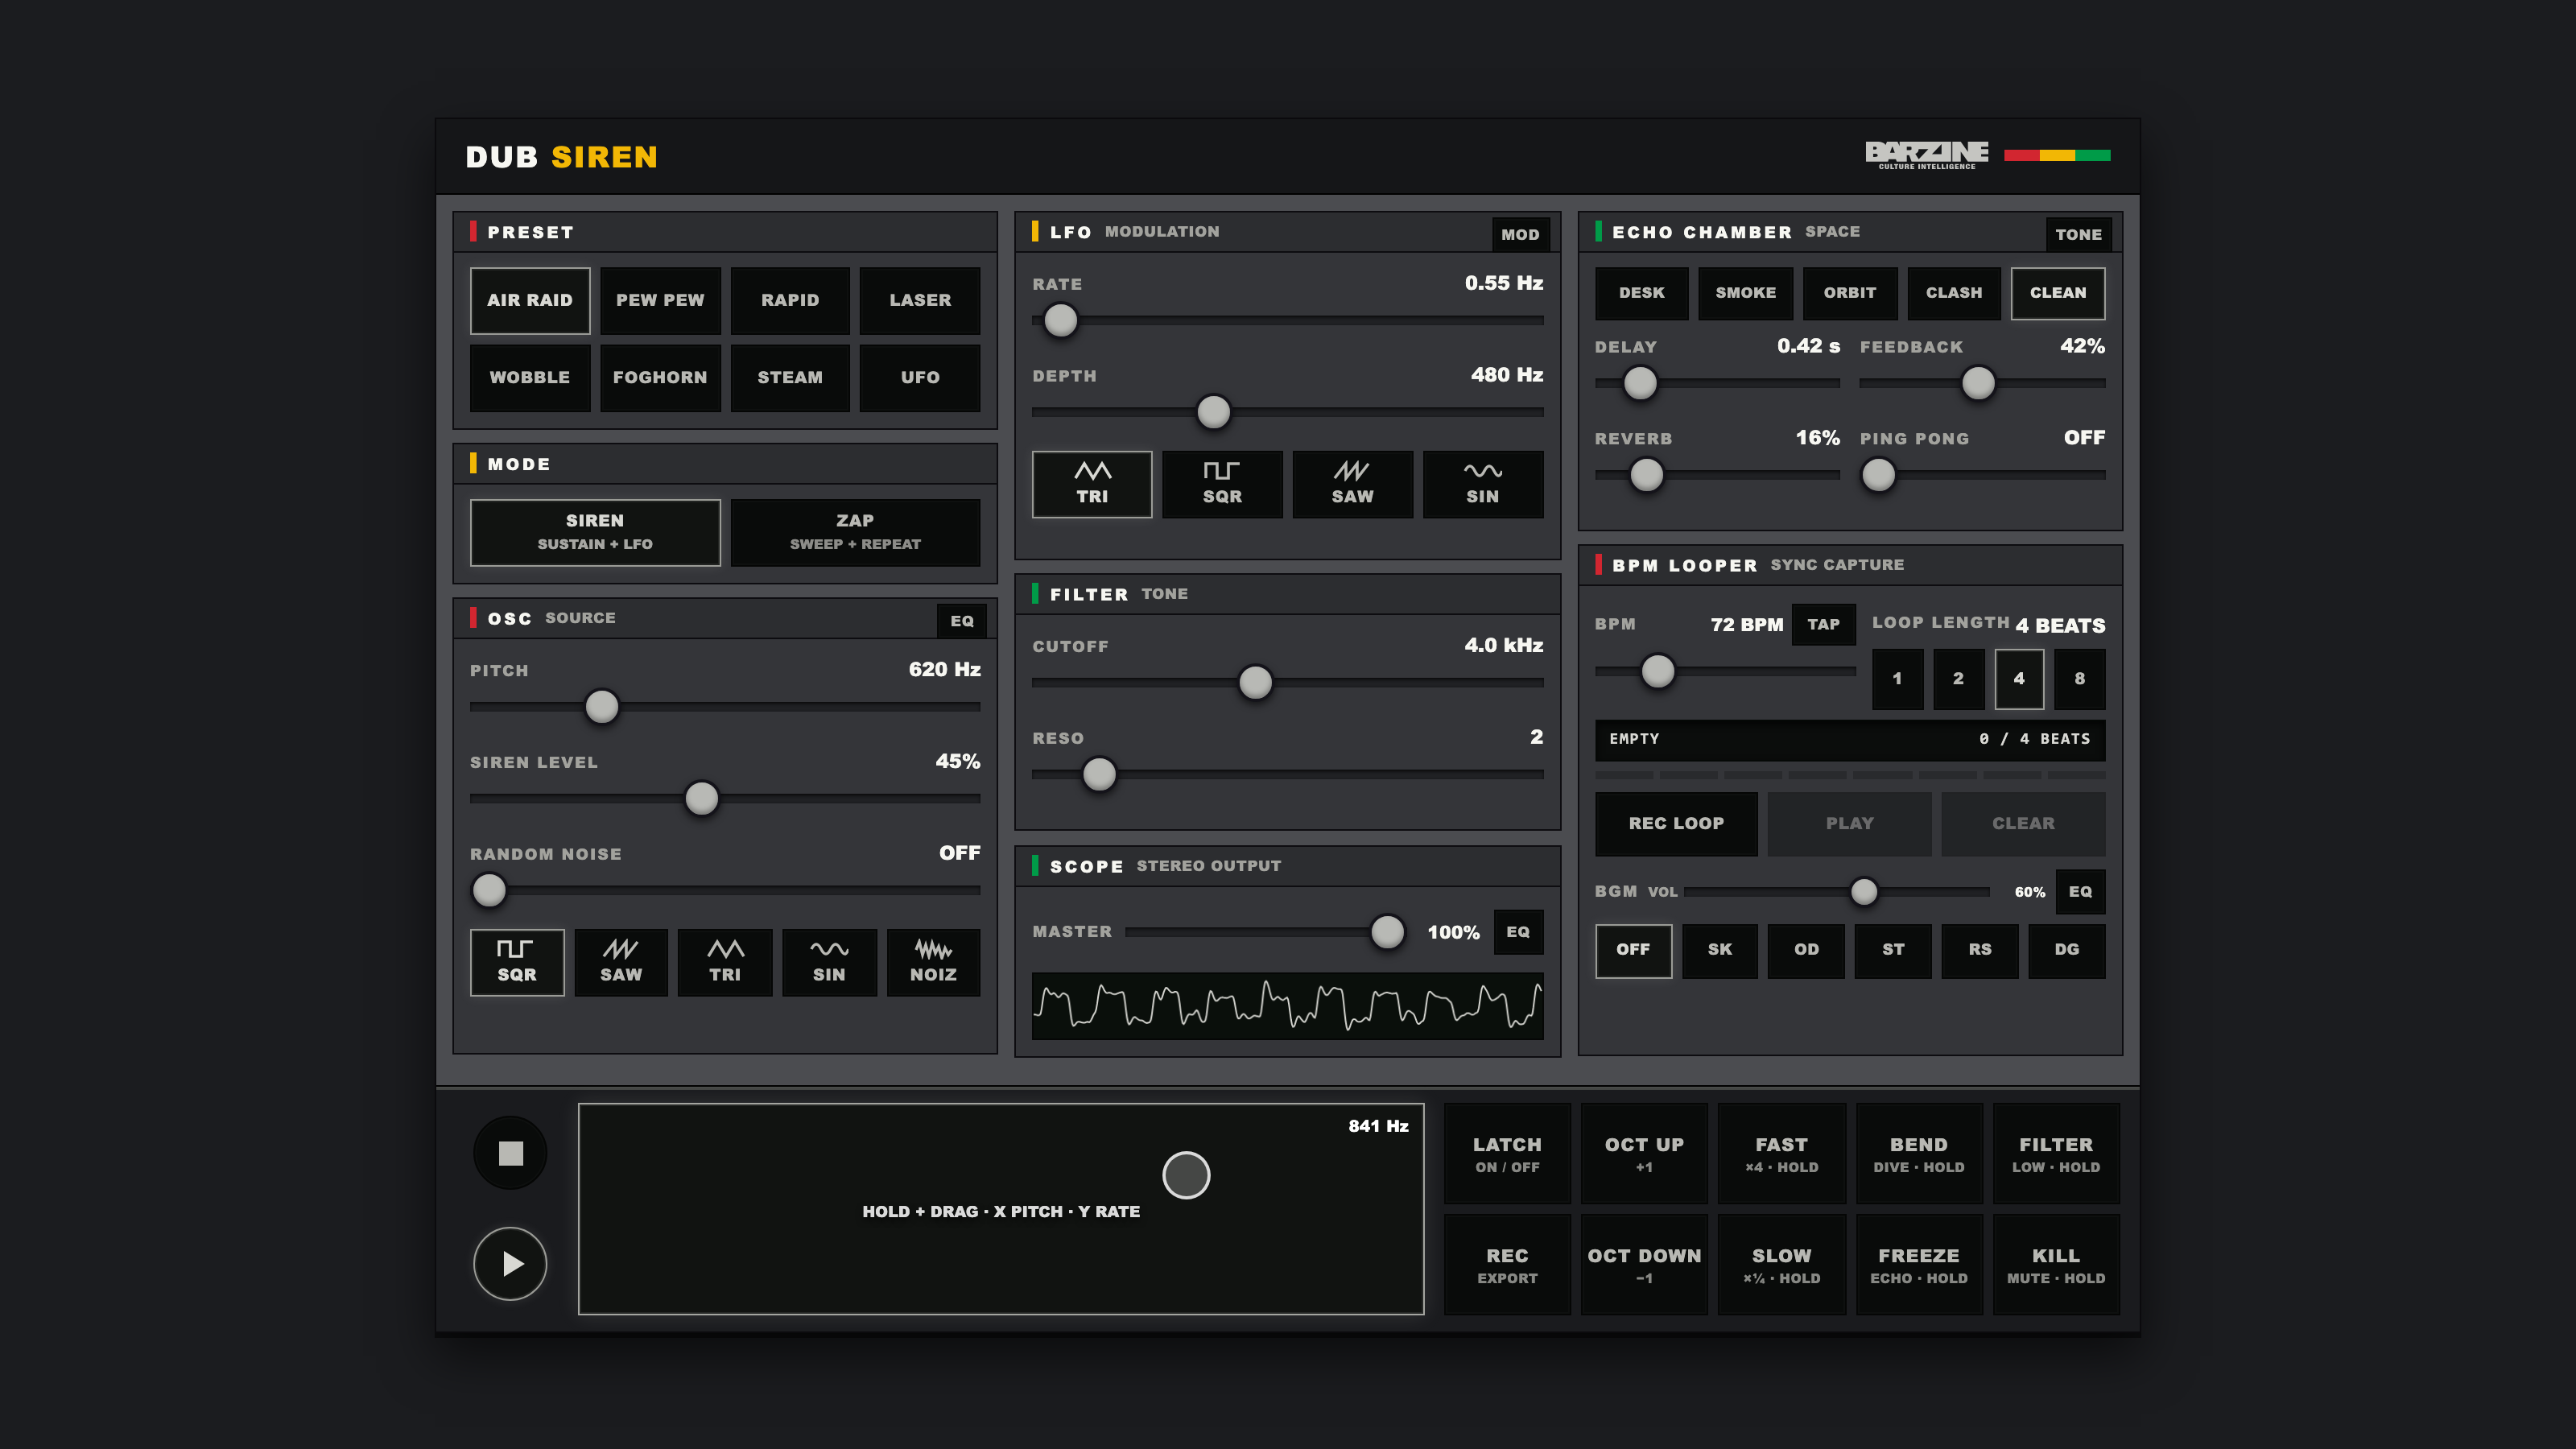The width and height of the screenshot is (2576, 1449).
Task: Open the master EQ in Scope
Action: [x=1518, y=932]
